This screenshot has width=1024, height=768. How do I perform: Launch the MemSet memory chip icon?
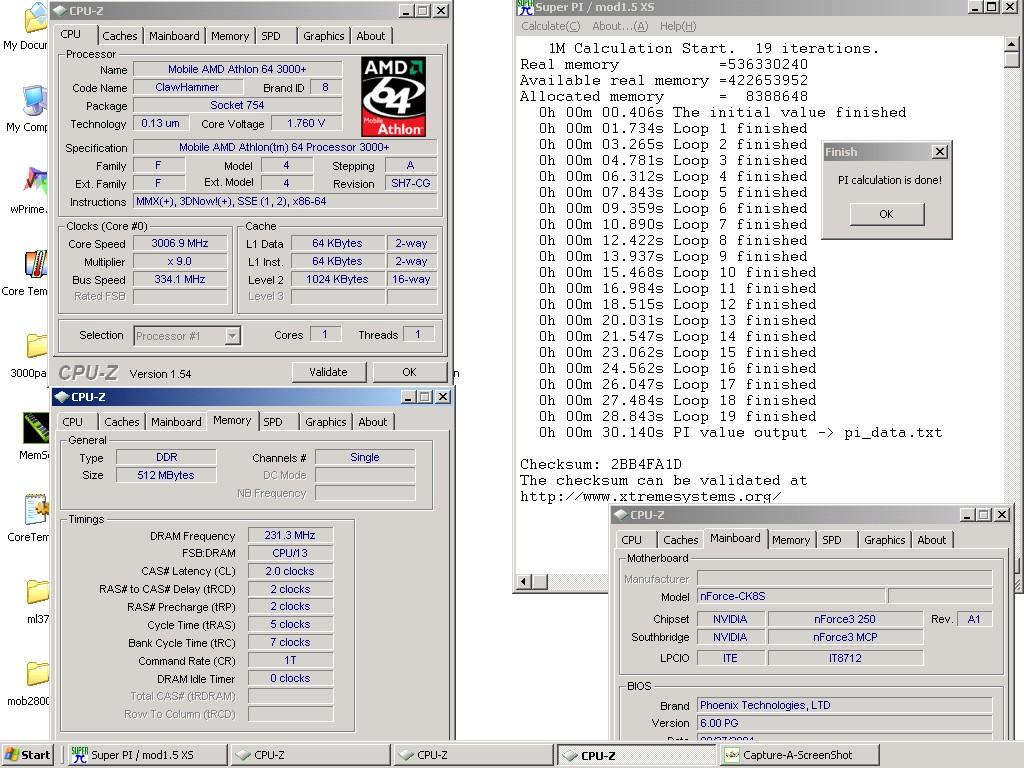(36, 428)
